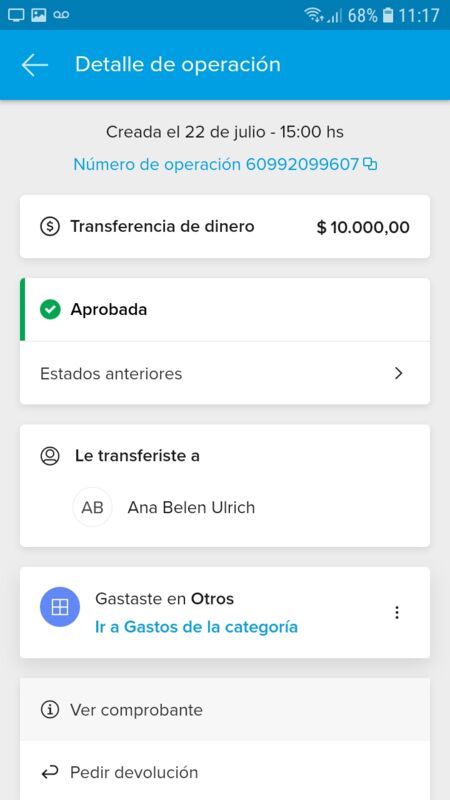
Task: Tap the dollar sign transfer icon
Action: click(49, 227)
